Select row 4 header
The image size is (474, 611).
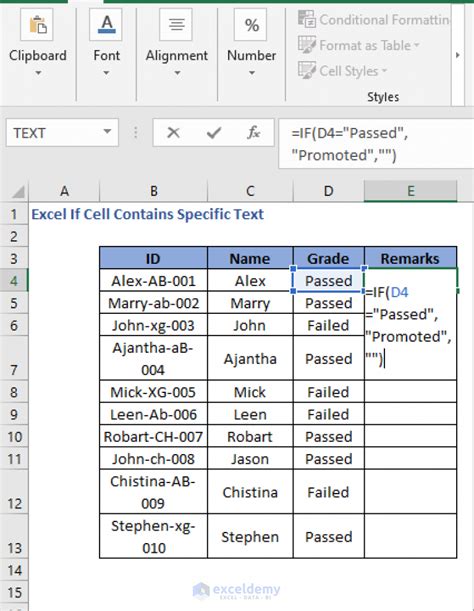[14, 280]
